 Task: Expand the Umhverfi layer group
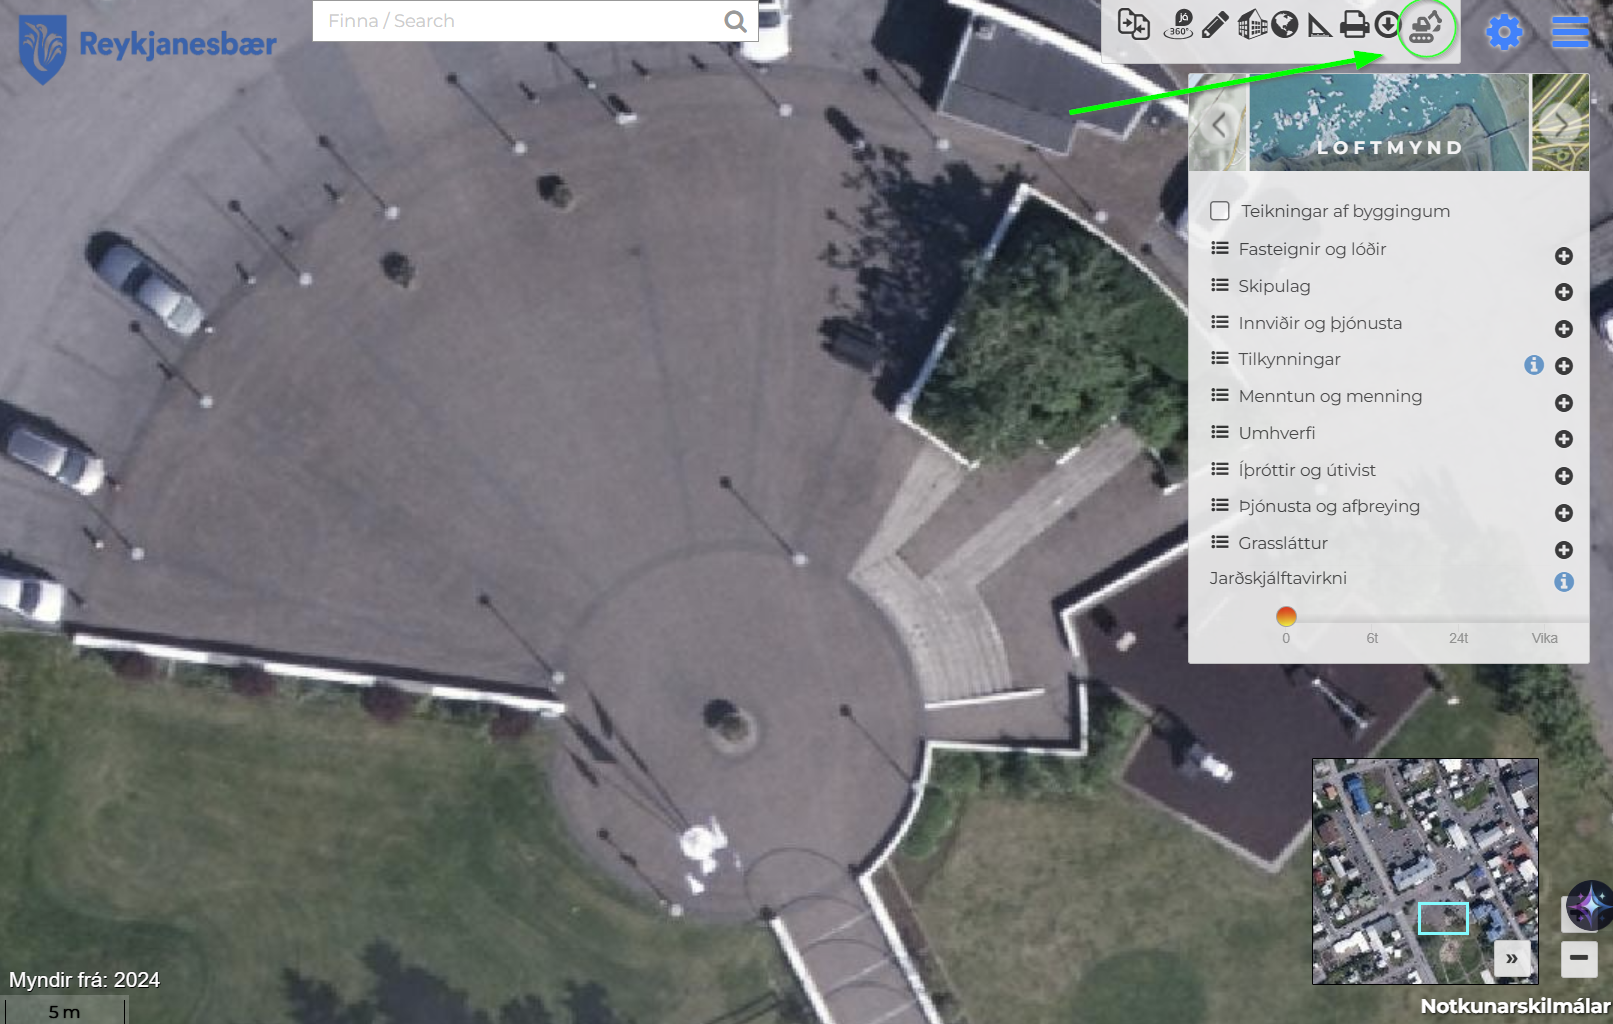click(x=1564, y=439)
